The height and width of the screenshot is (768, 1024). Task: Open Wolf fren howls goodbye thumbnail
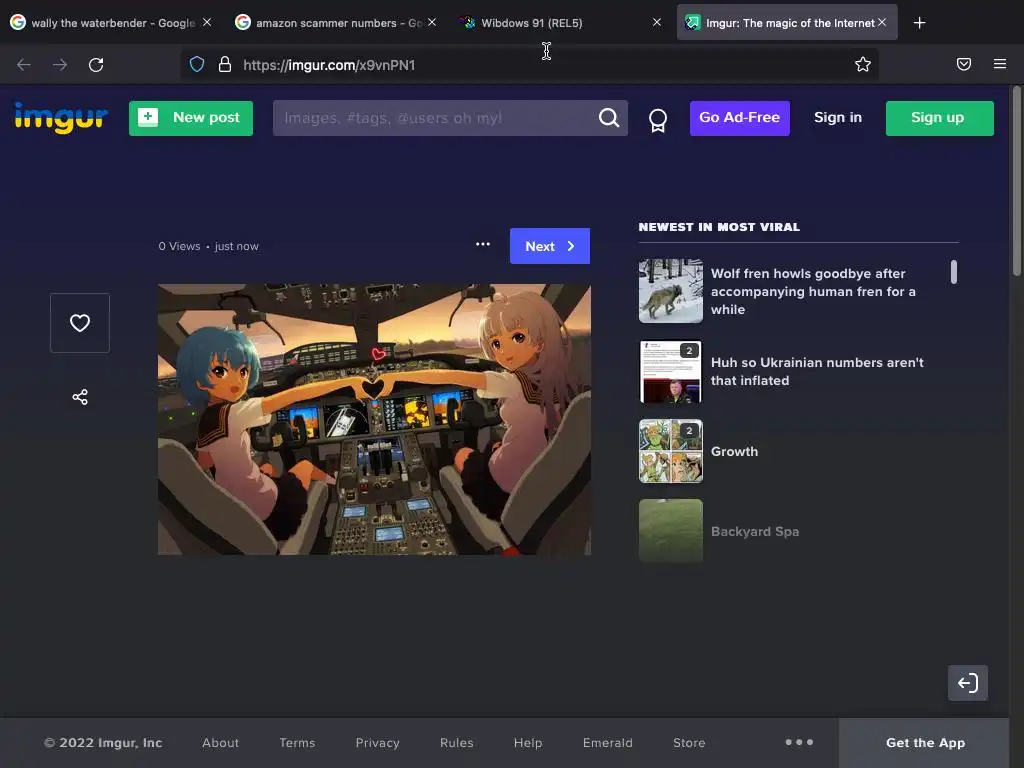tap(671, 291)
